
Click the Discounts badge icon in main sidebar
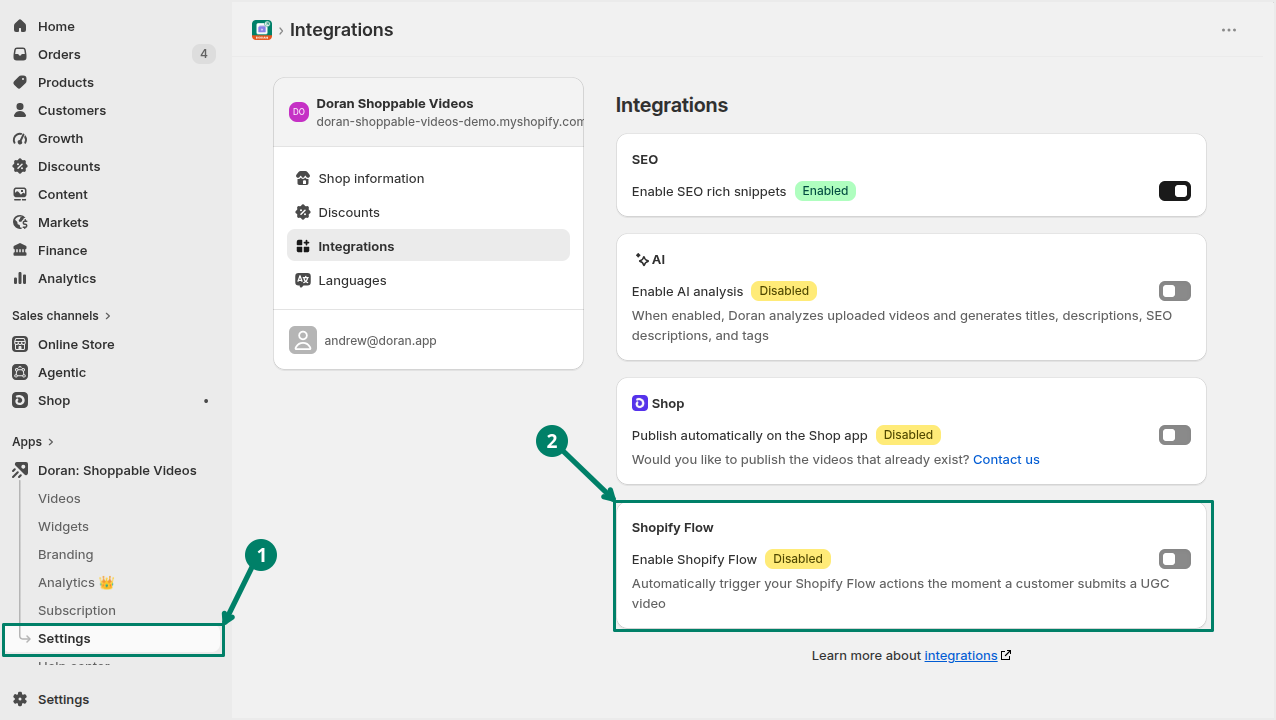point(20,166)
